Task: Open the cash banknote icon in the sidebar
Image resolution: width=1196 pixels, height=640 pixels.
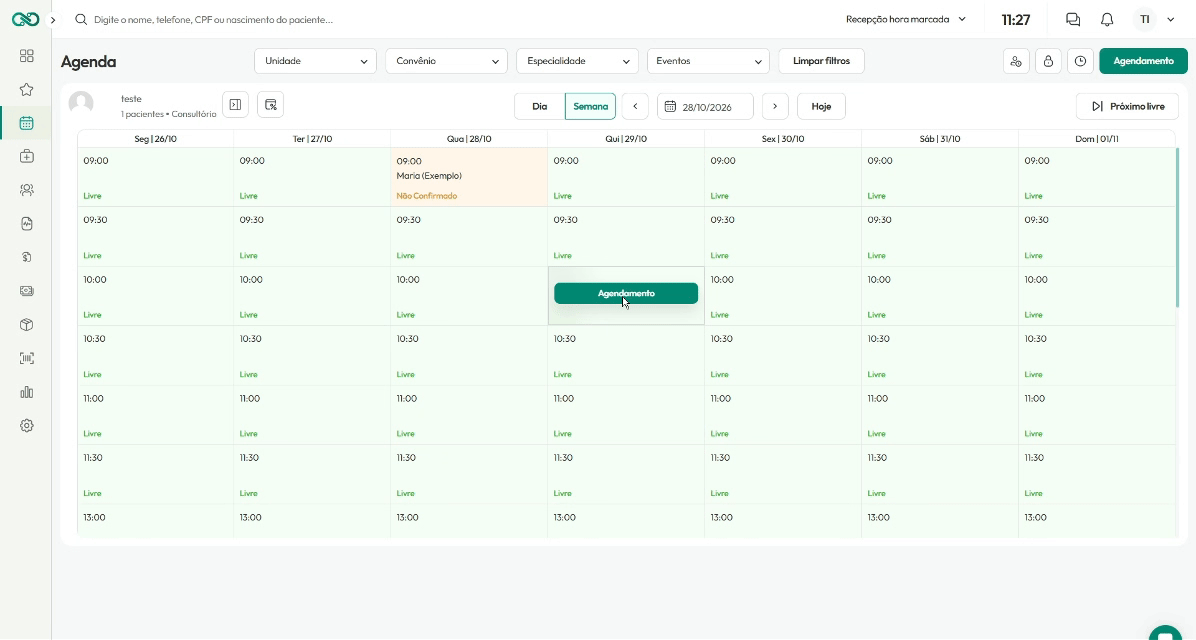Action: 27,291
